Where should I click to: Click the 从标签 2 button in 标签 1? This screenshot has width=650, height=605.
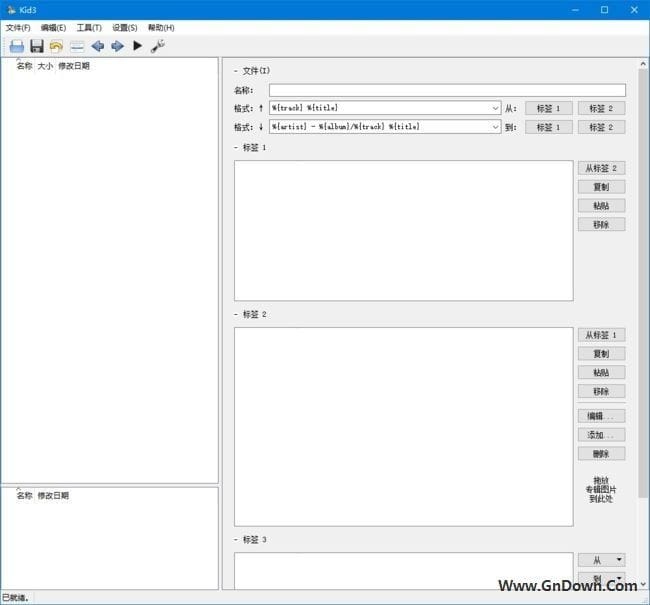[601, 168]
